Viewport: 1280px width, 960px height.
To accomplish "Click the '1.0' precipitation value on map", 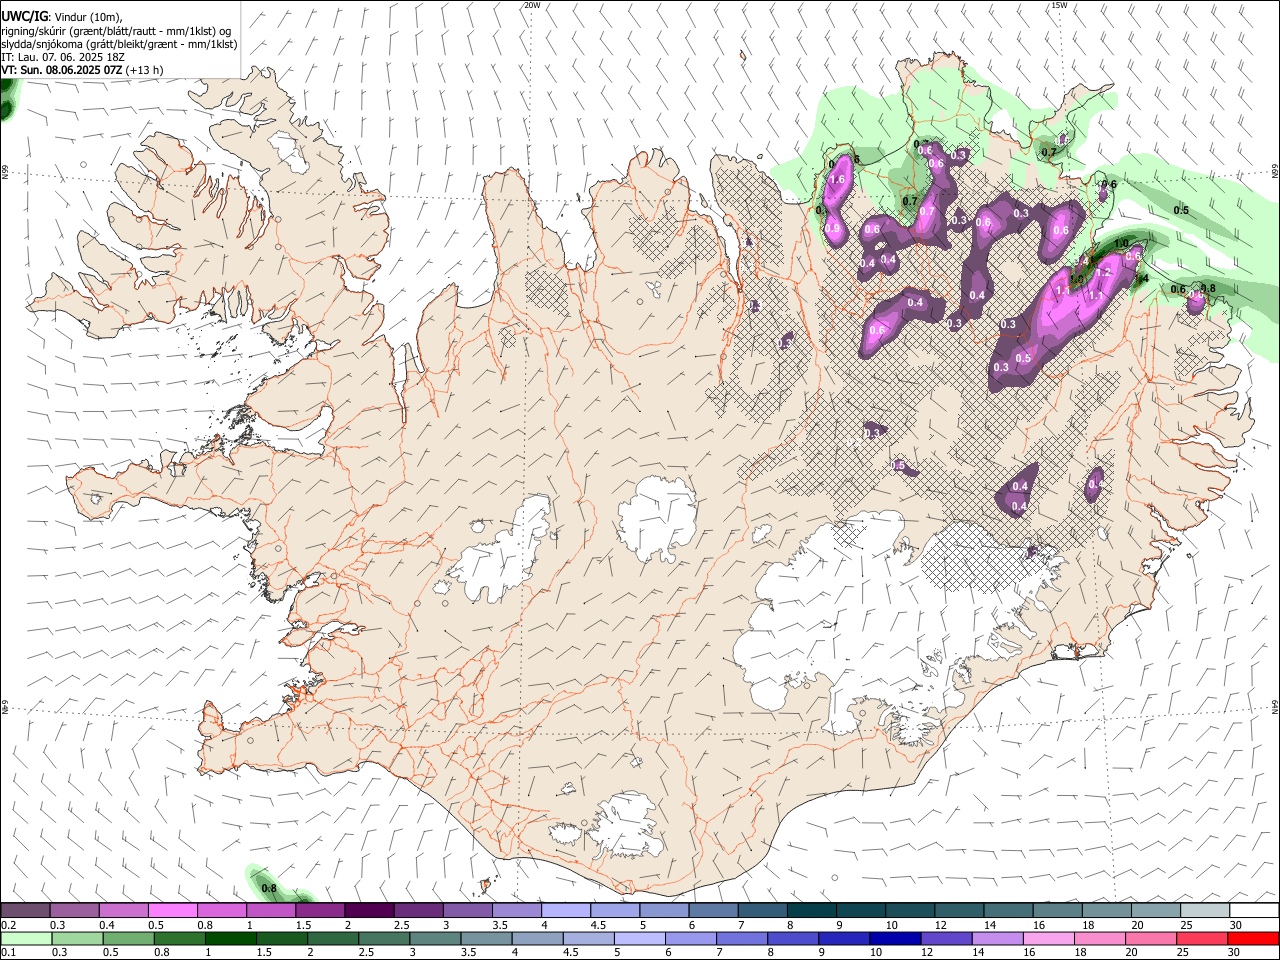I will [x=1121, y=244].
